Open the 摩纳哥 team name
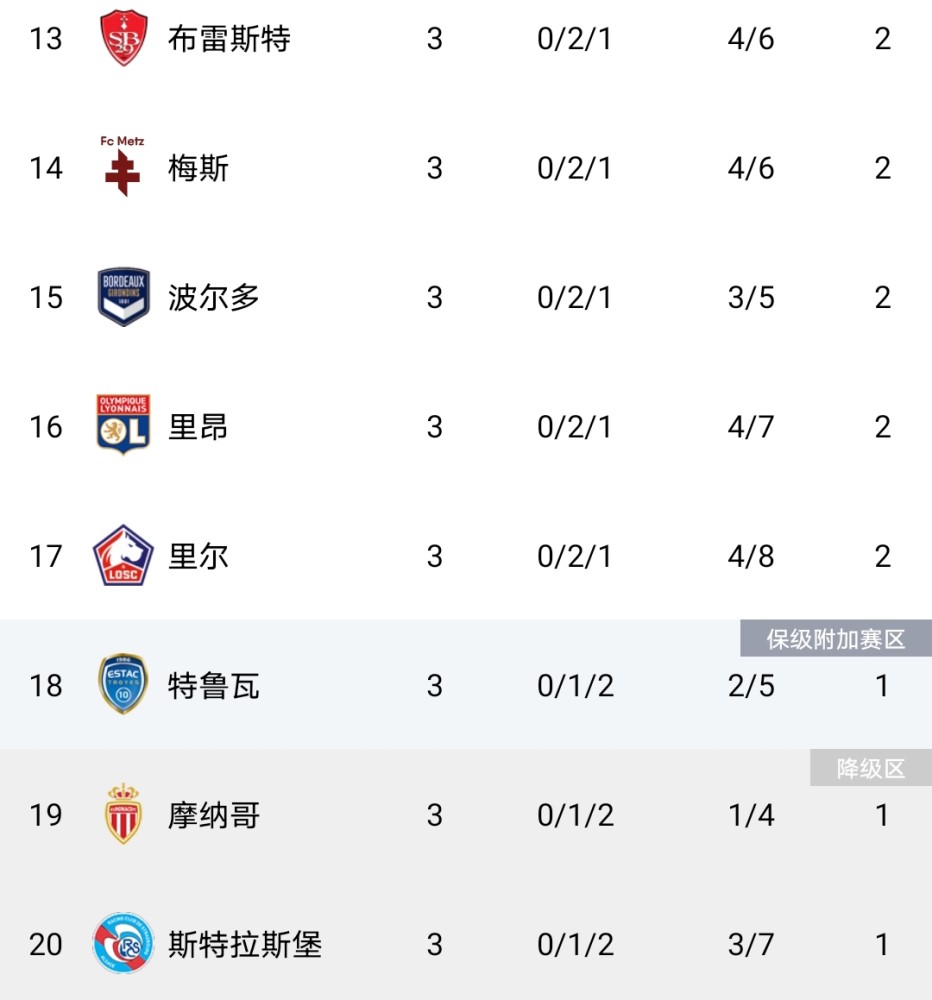The image size is (932, 1000). pyautogui.click(x=214, y=816)
